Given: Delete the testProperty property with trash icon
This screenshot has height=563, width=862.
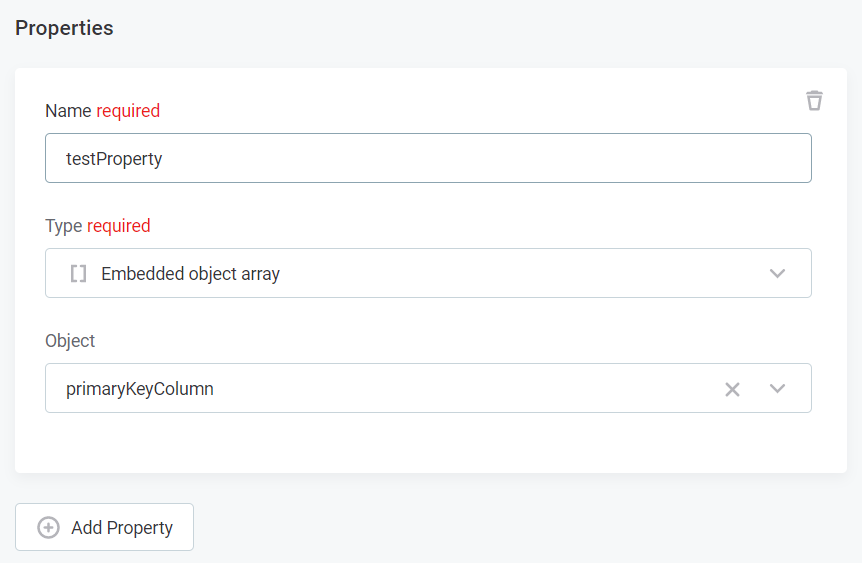Looking at the screenshot, I should (814, 100).
